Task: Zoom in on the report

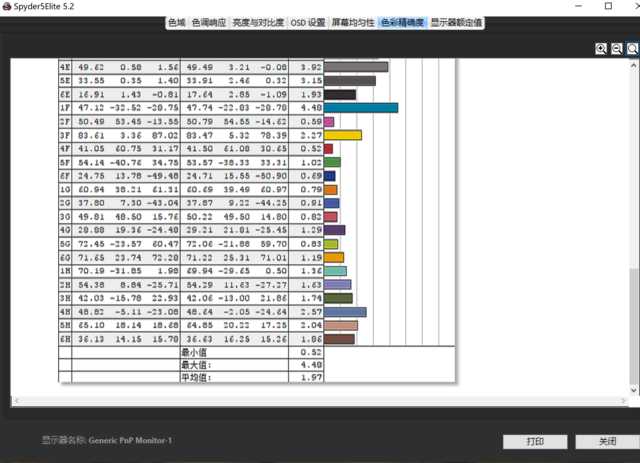Action: [601, 49]
